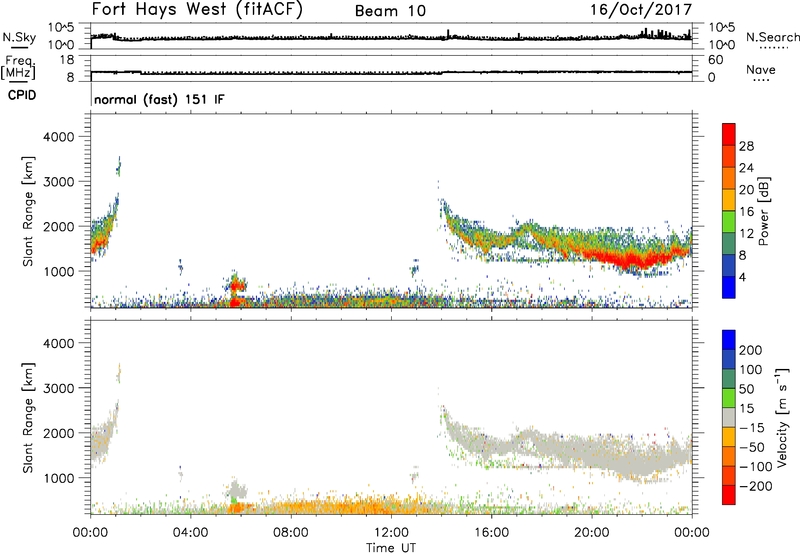Click the 'N.Search' legend label

[x=772, y=37]
